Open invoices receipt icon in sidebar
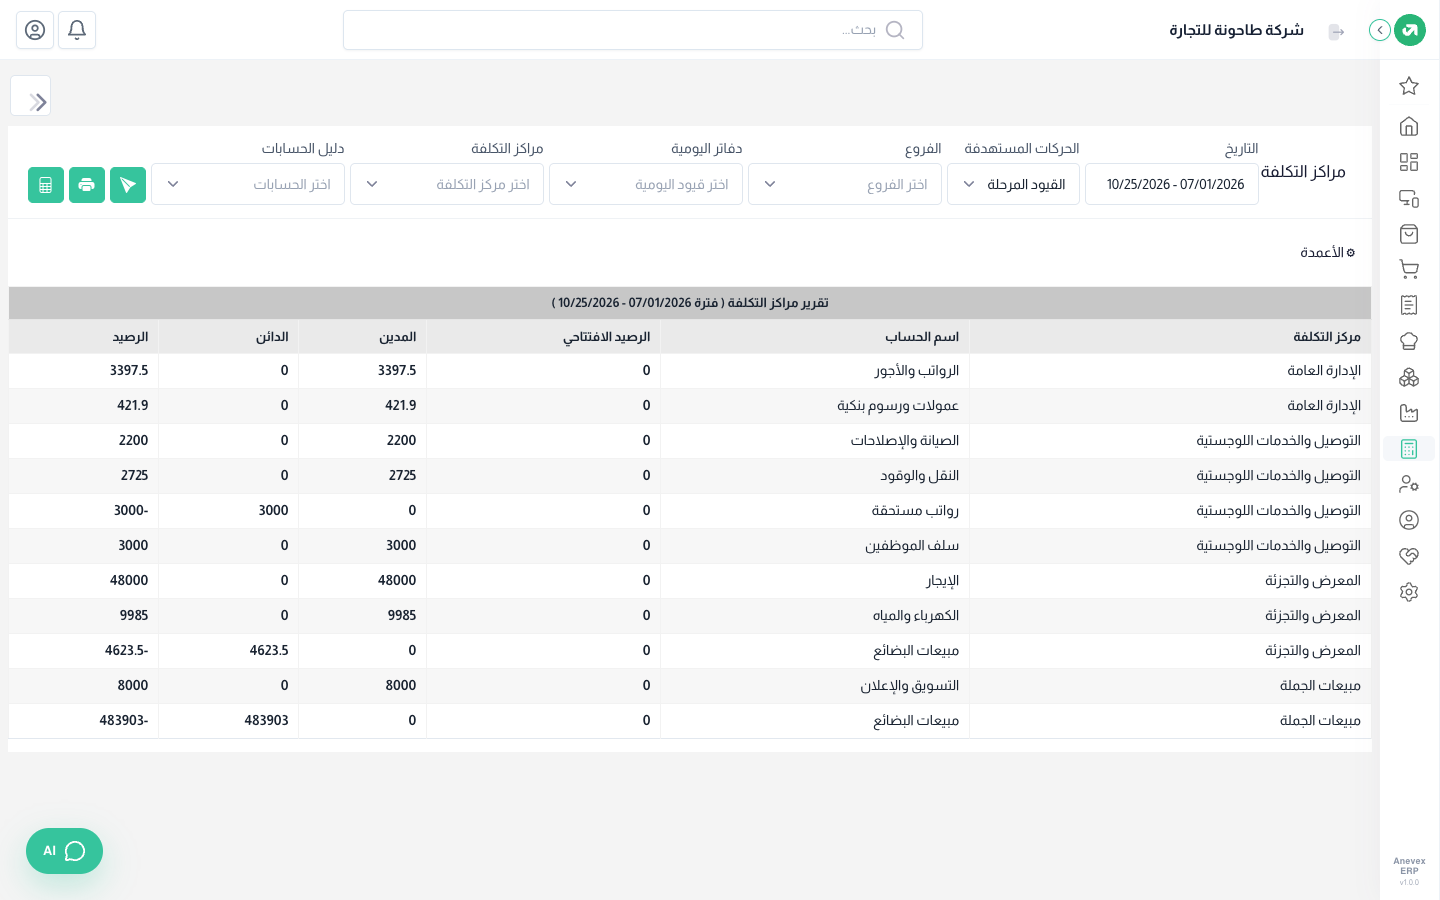Viewport: 1440px width, 900px height. 1409,305
